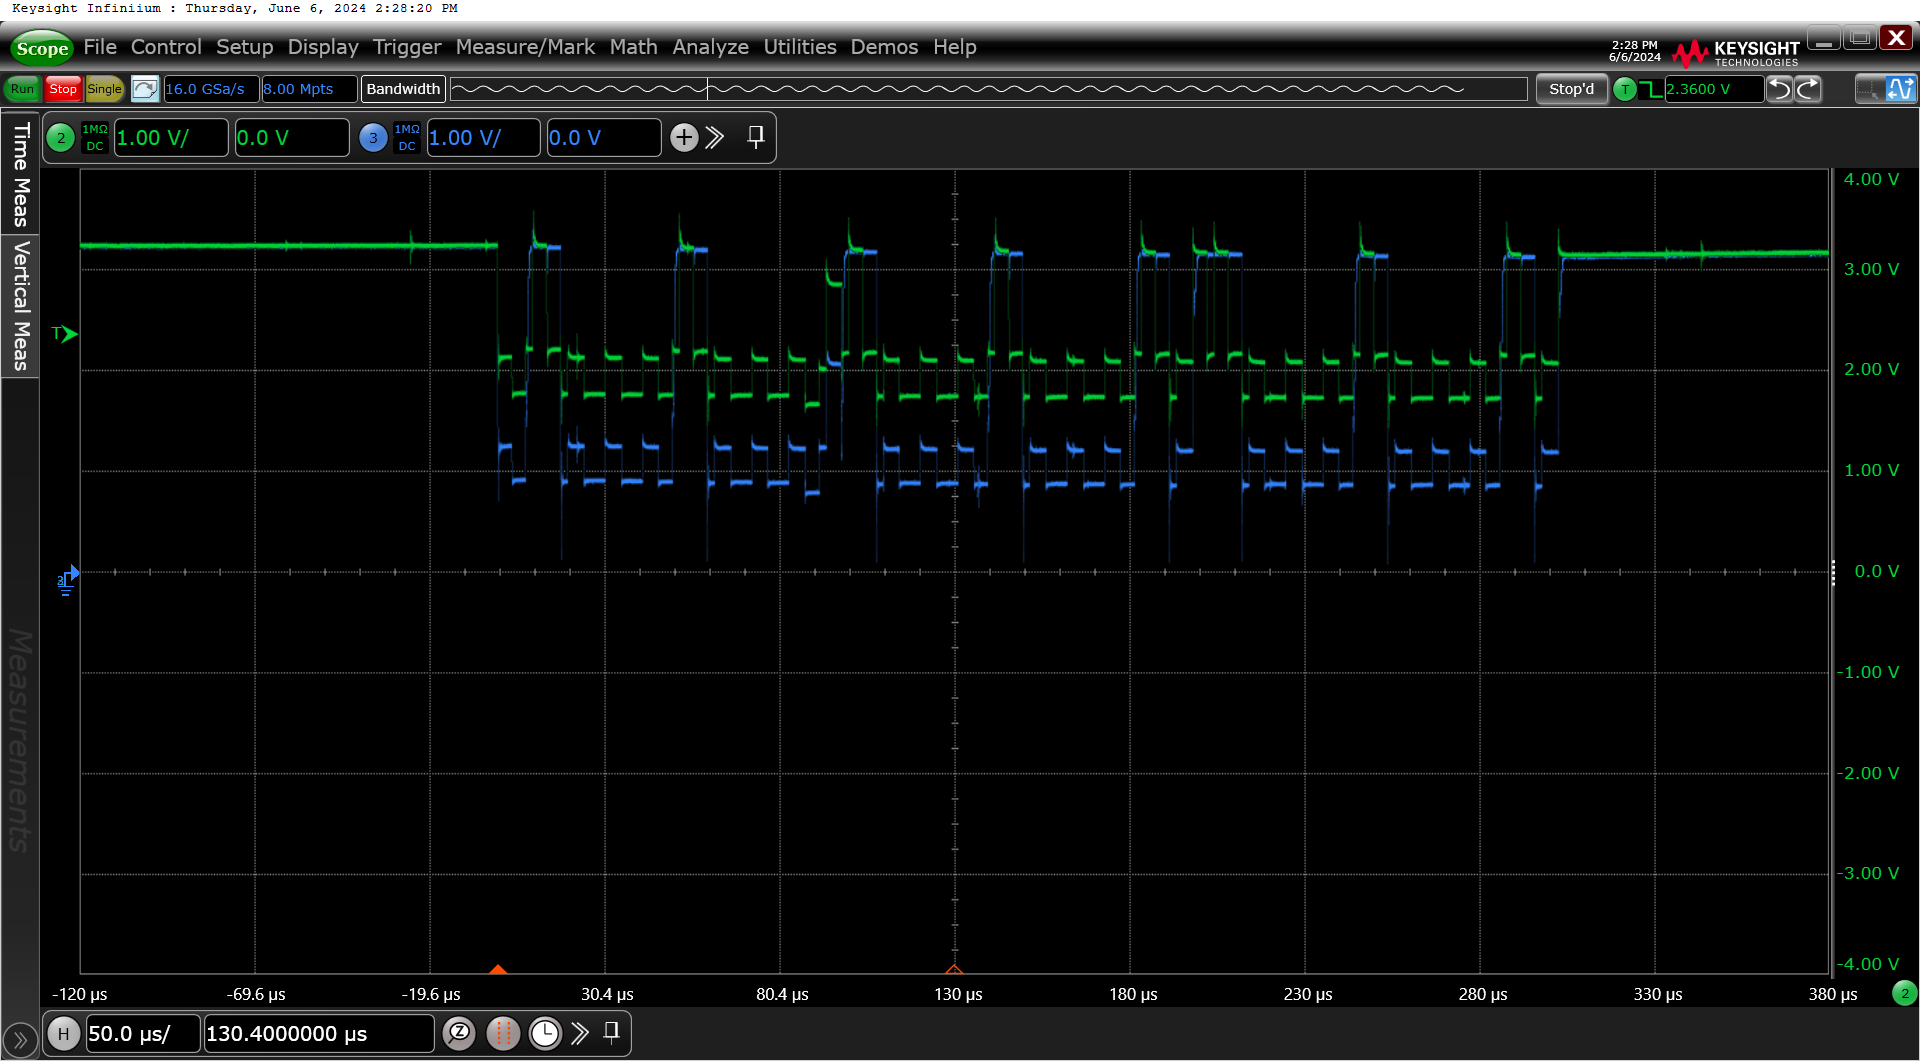Click the falling edge trigger slope icon

click(x=1651, y=89)
